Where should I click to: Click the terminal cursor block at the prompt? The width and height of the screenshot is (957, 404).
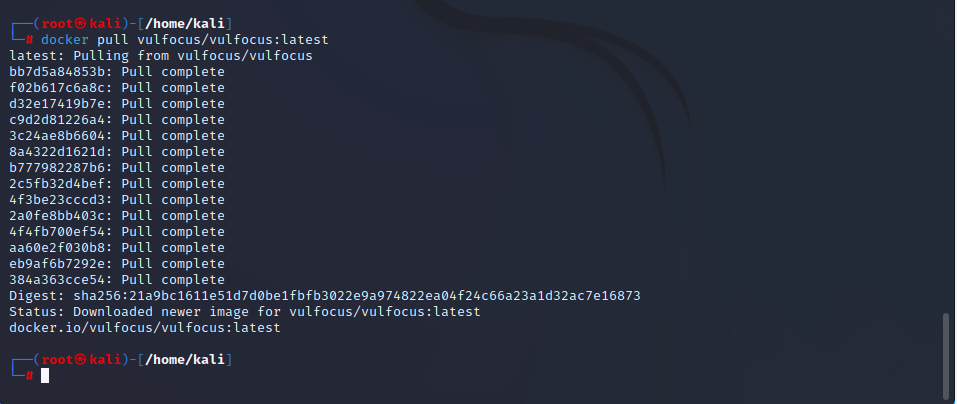click(x=45, y=376)
